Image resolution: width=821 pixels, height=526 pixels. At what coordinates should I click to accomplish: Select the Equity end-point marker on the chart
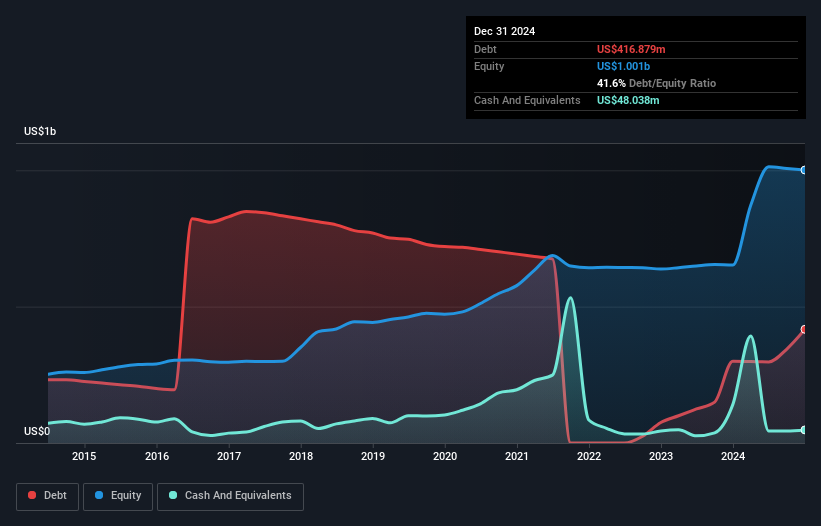point(804,170)
